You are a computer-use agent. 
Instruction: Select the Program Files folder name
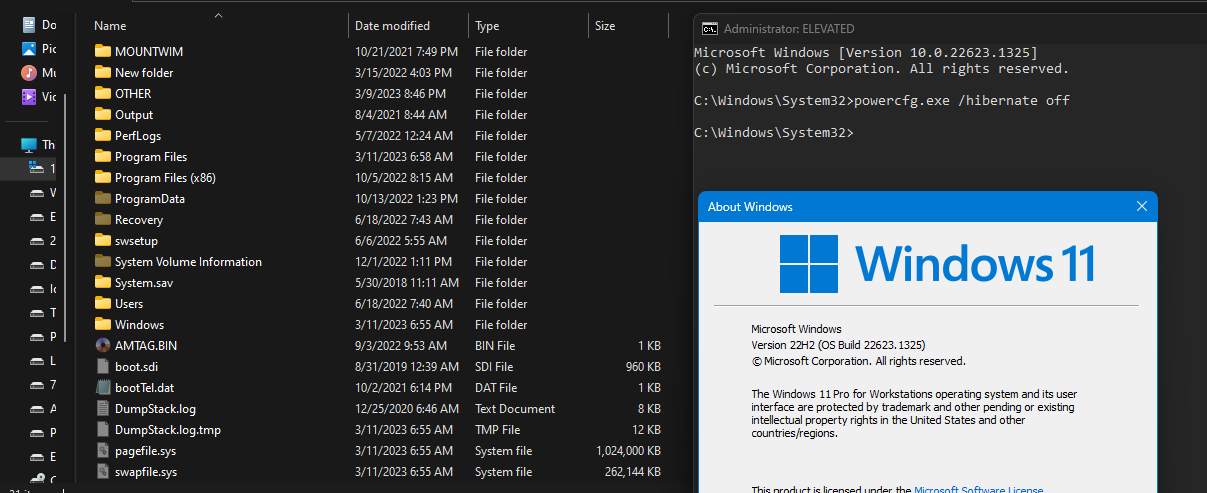[x=151, y=156]
